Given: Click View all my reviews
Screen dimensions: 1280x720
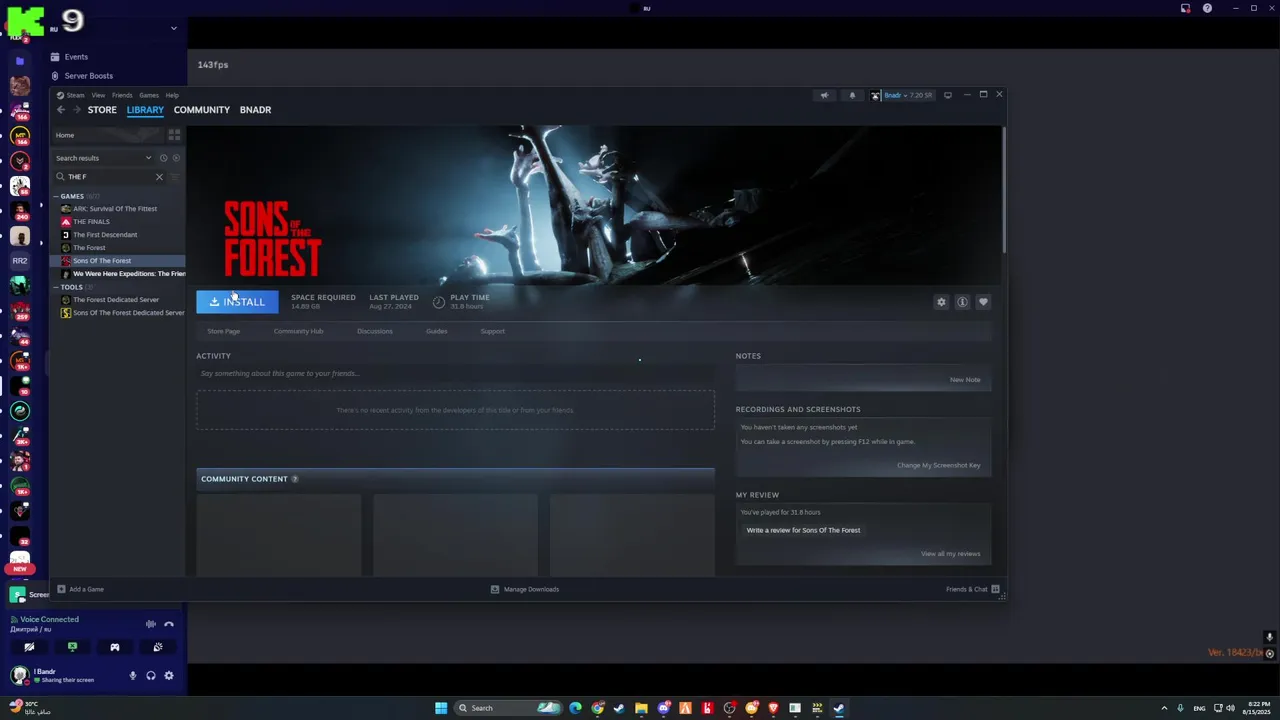Looking at the screenshot, I should coord(950,554).
